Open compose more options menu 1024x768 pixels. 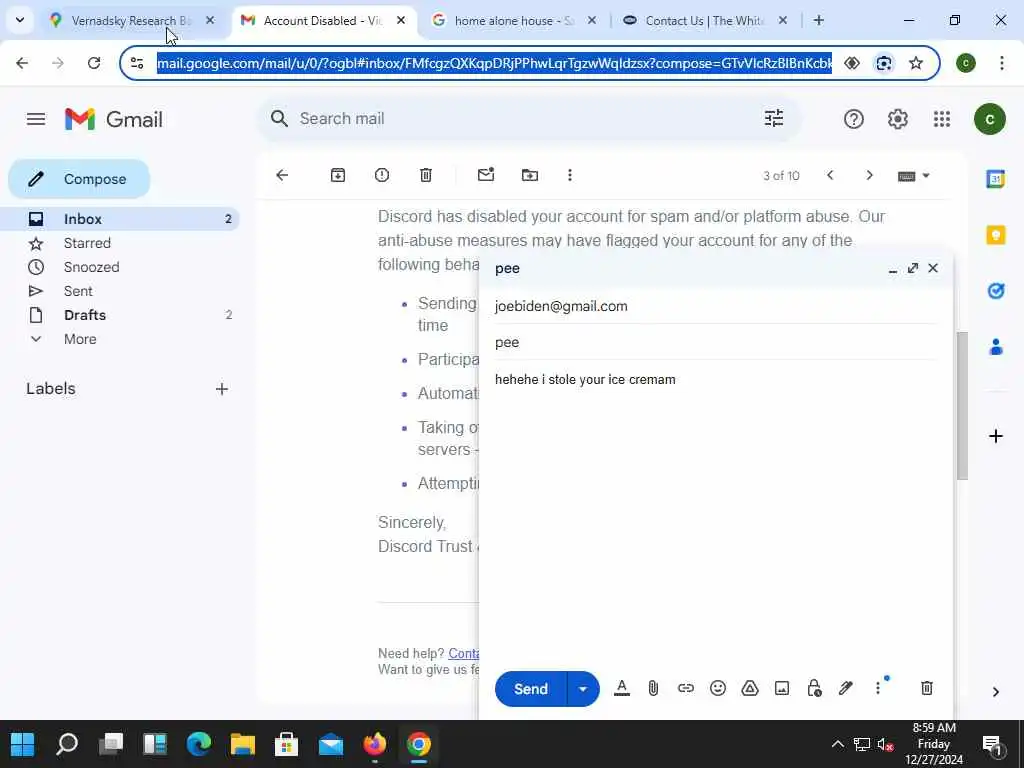coord(878,688)
